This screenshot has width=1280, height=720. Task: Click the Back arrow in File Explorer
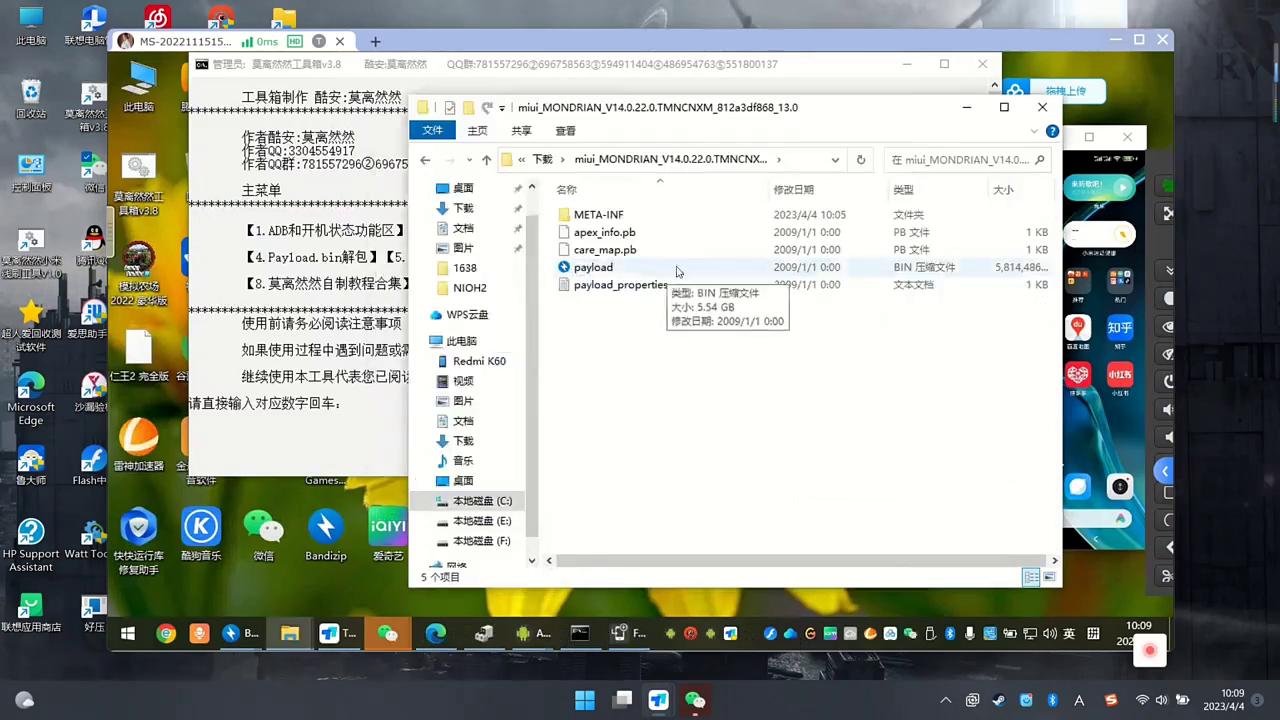click(425, 160)
